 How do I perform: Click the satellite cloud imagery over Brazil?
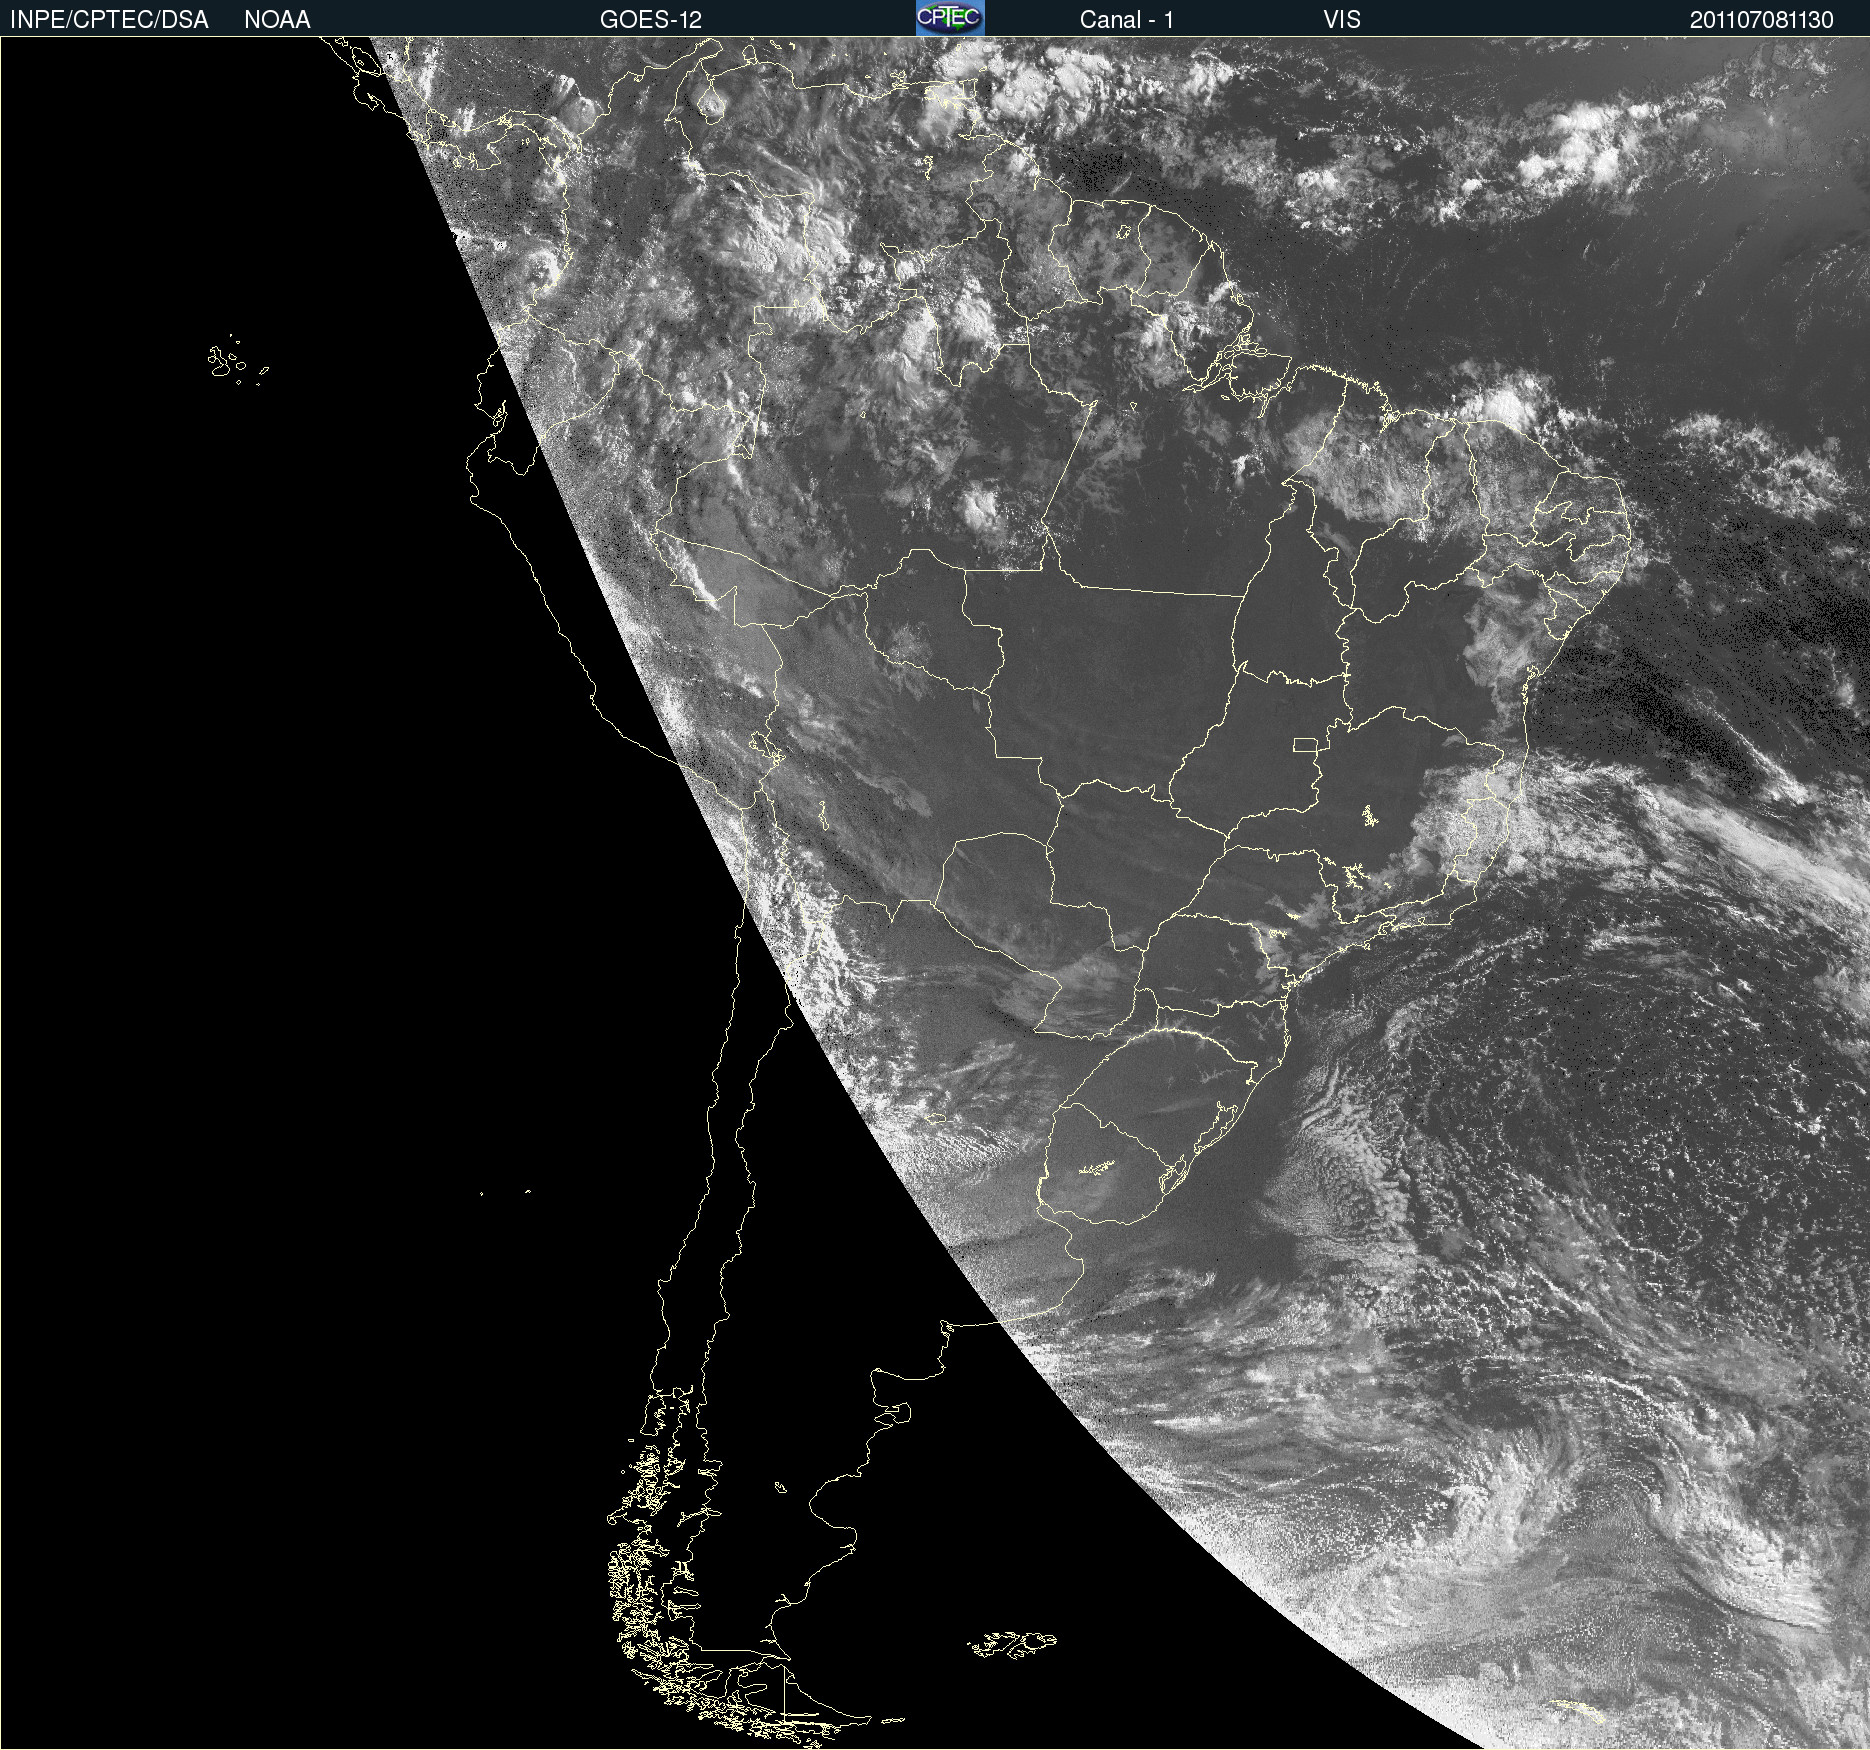935,893
